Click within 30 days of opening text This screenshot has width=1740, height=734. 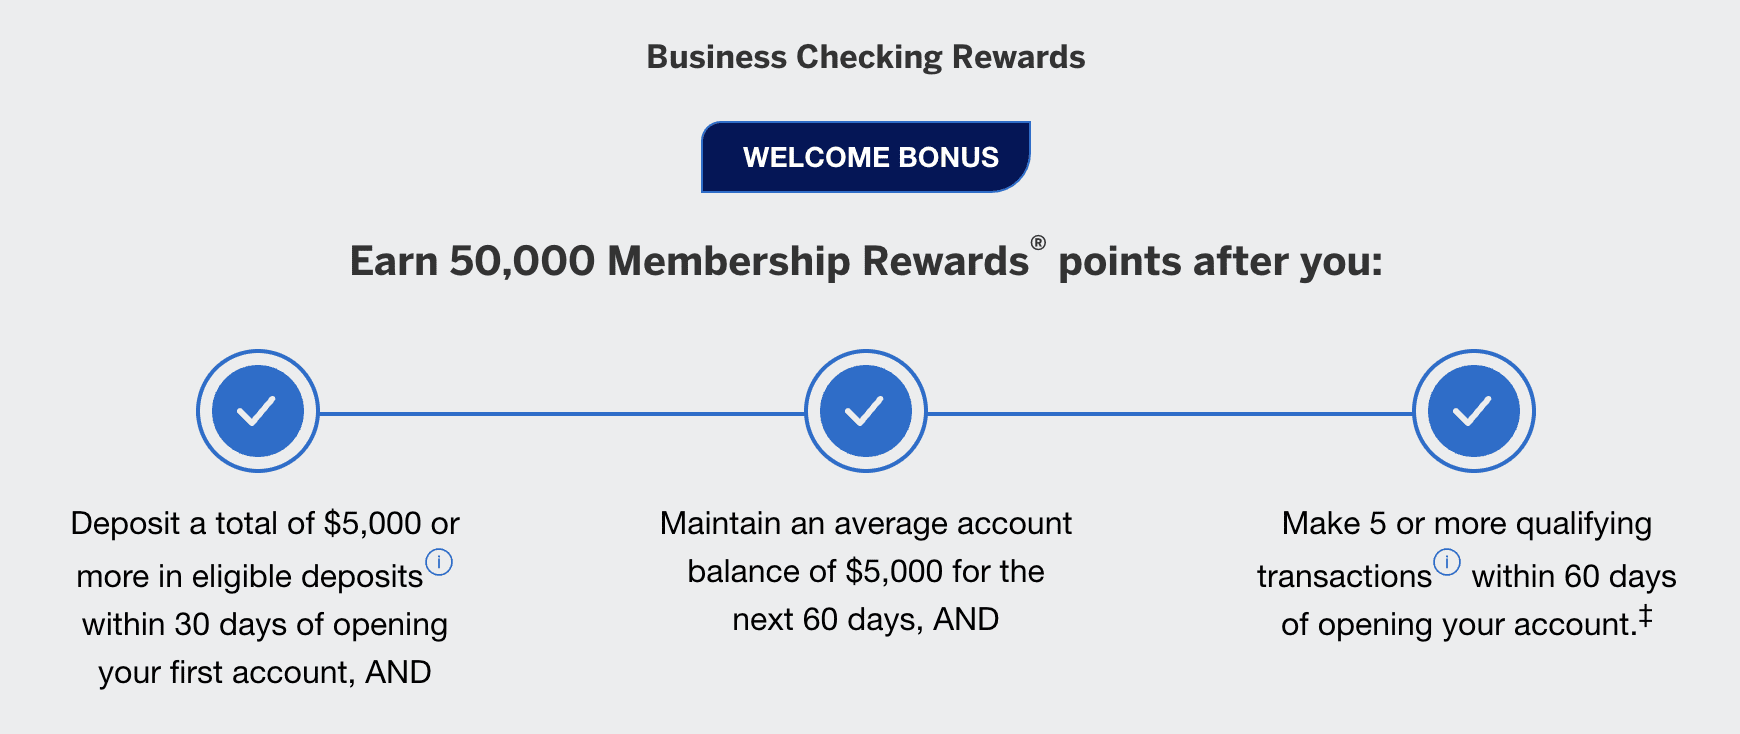[x=265, y=625]
